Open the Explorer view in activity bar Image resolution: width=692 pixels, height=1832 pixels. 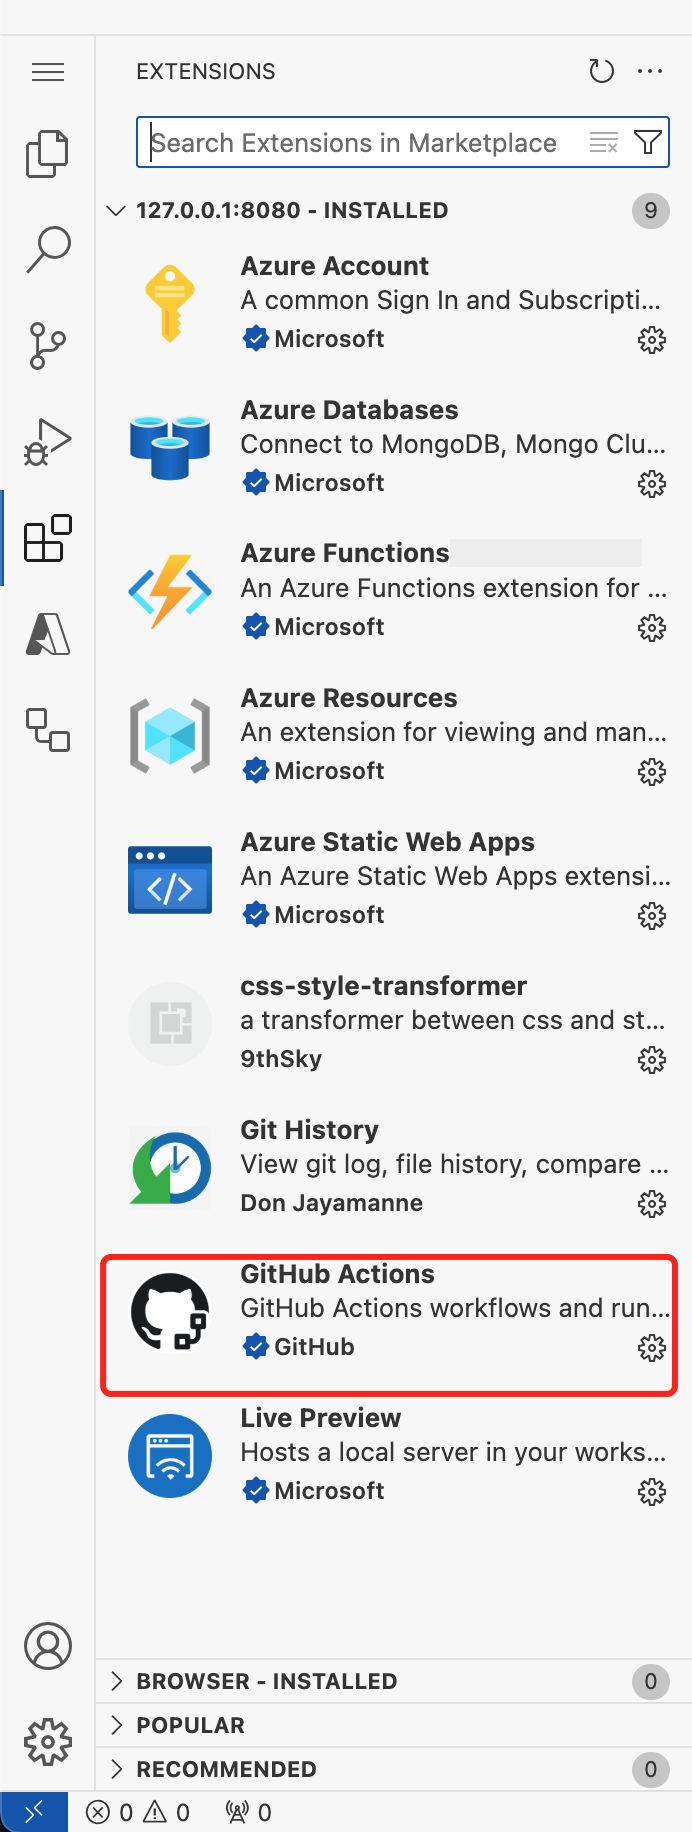pyautogui.click(x=47, y=154)
